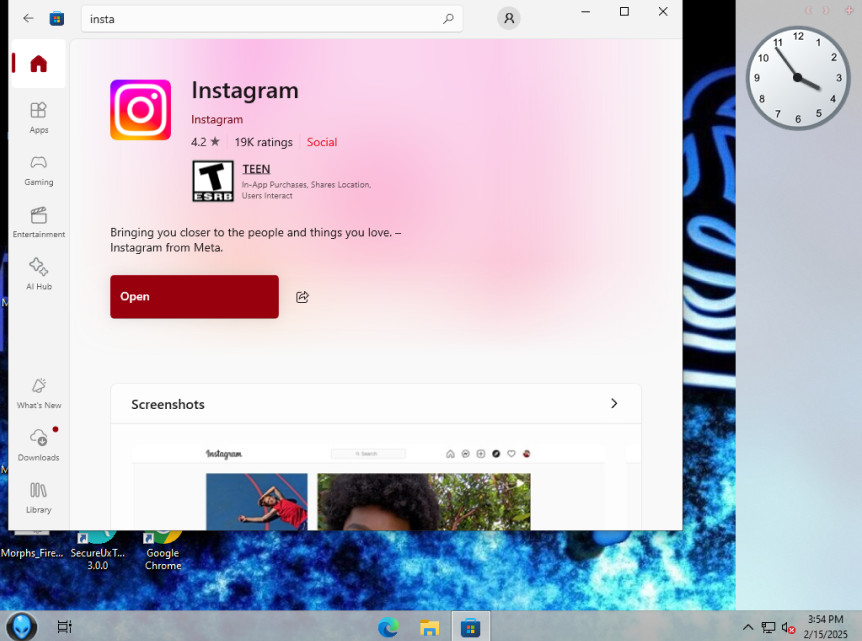Maximize the Microsoft Store window
Viewport: 862px width, 641px height.
coord(624,12)
